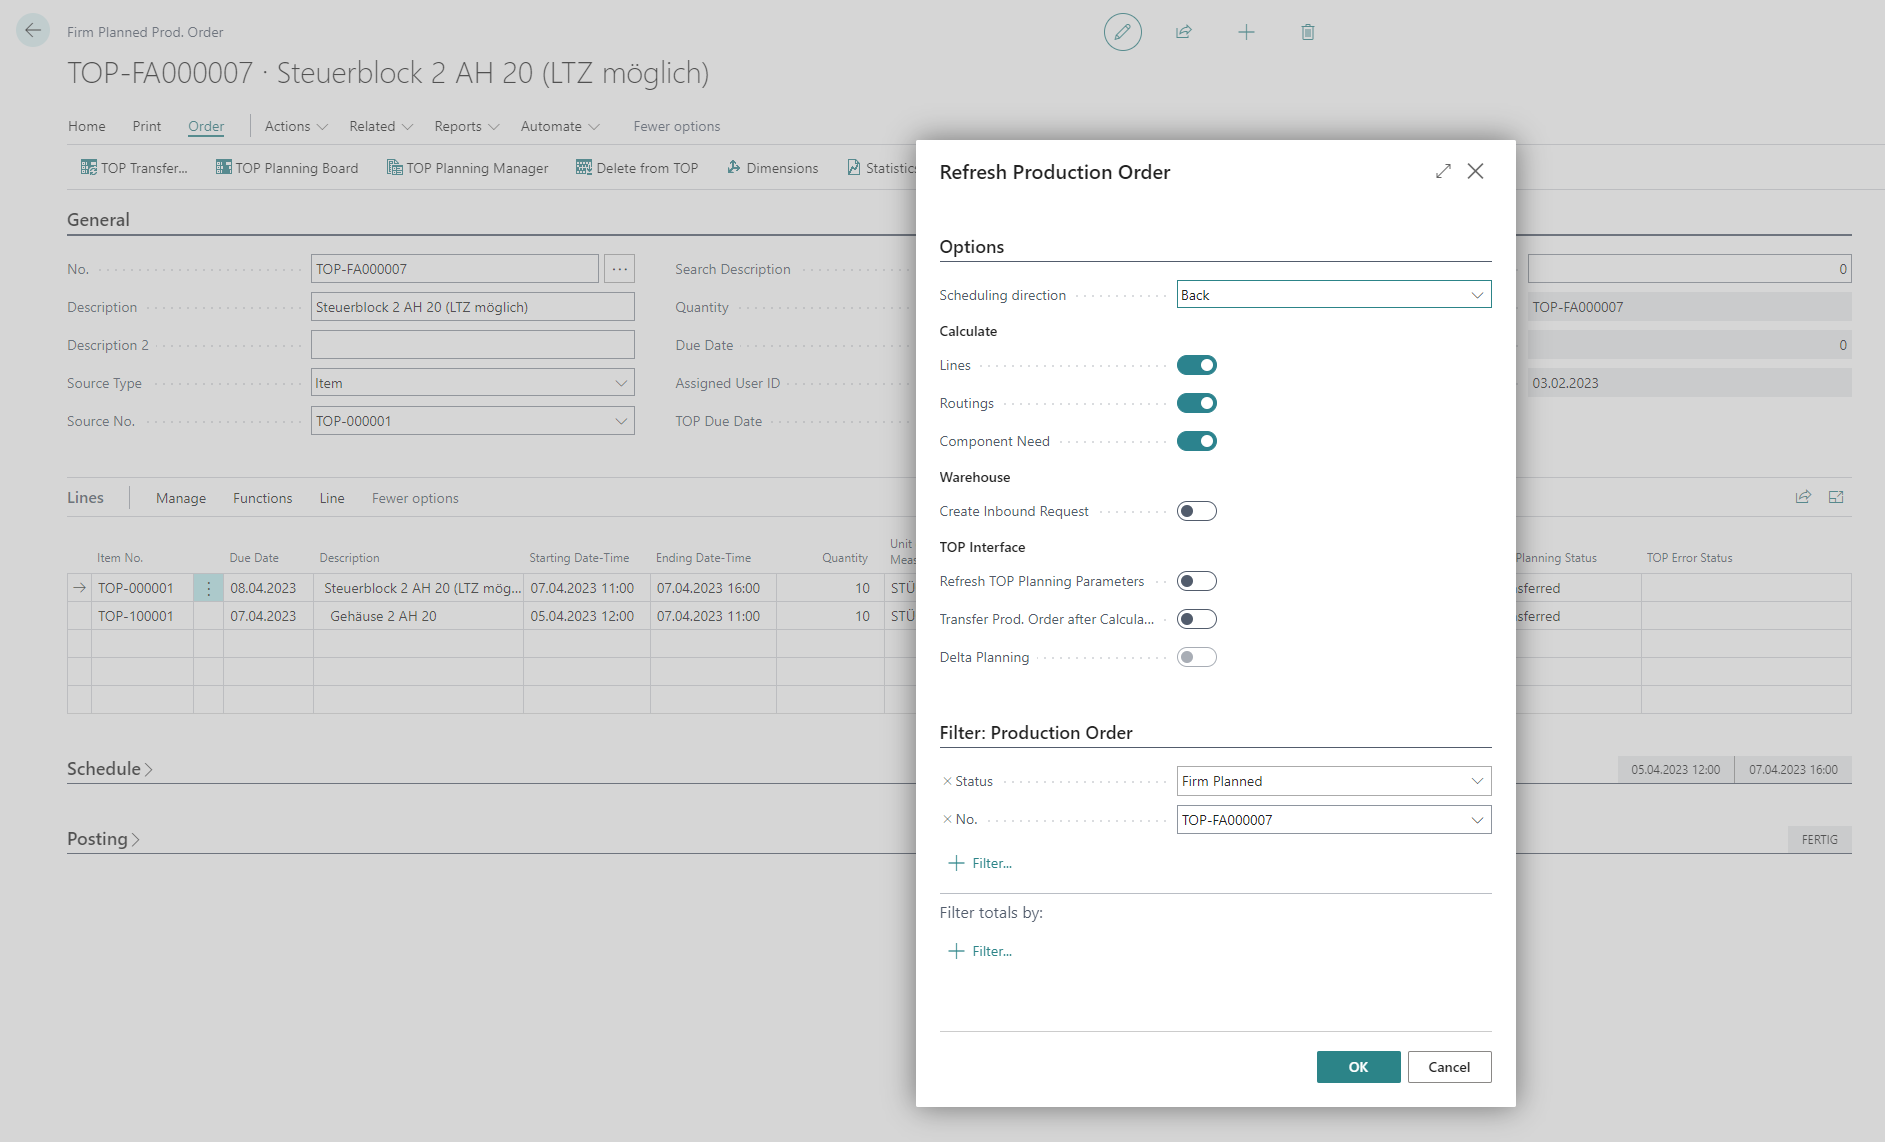Click the Cancel button
Image resolution: width=1885 pixels, height=1142 pixels.
click(1449, 1067)
